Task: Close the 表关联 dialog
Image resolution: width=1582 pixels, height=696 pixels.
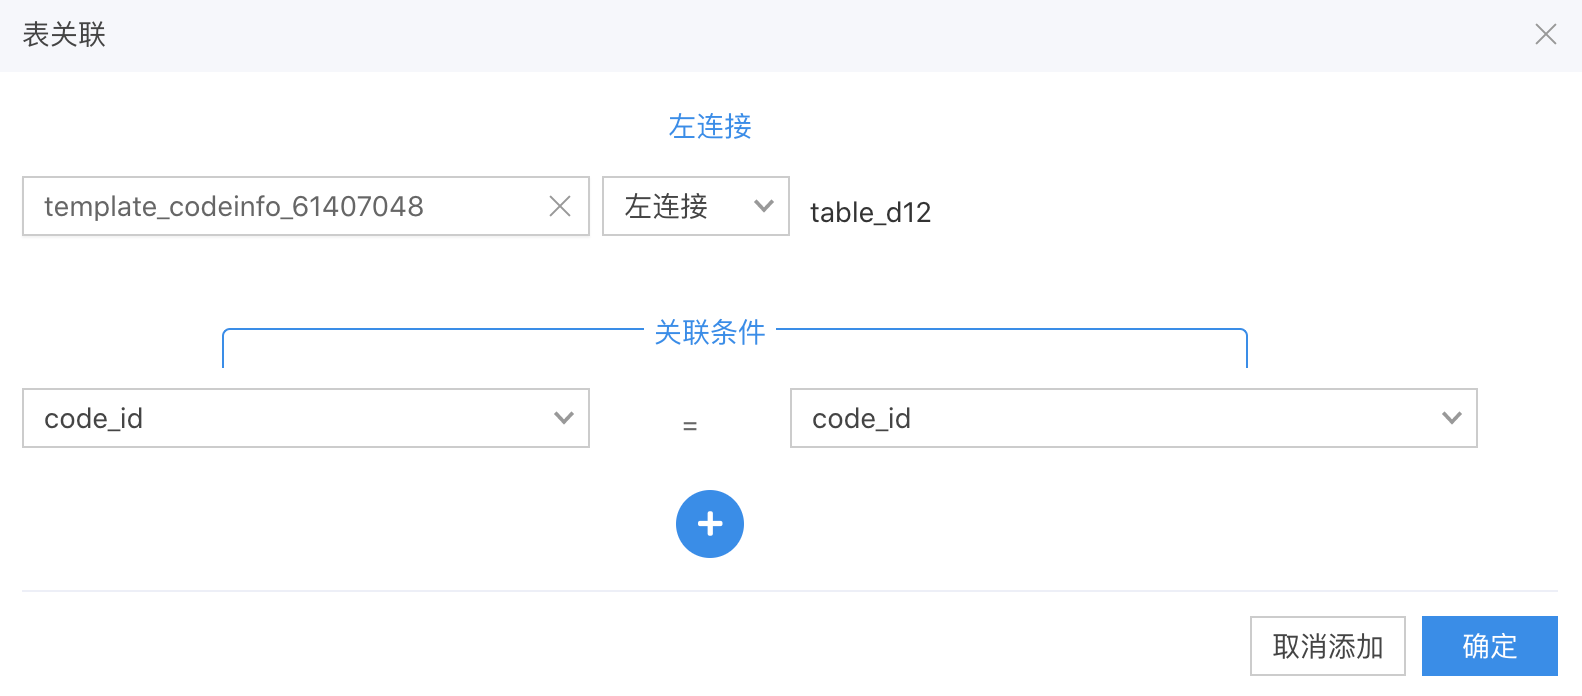Action: coord(1546,34)
